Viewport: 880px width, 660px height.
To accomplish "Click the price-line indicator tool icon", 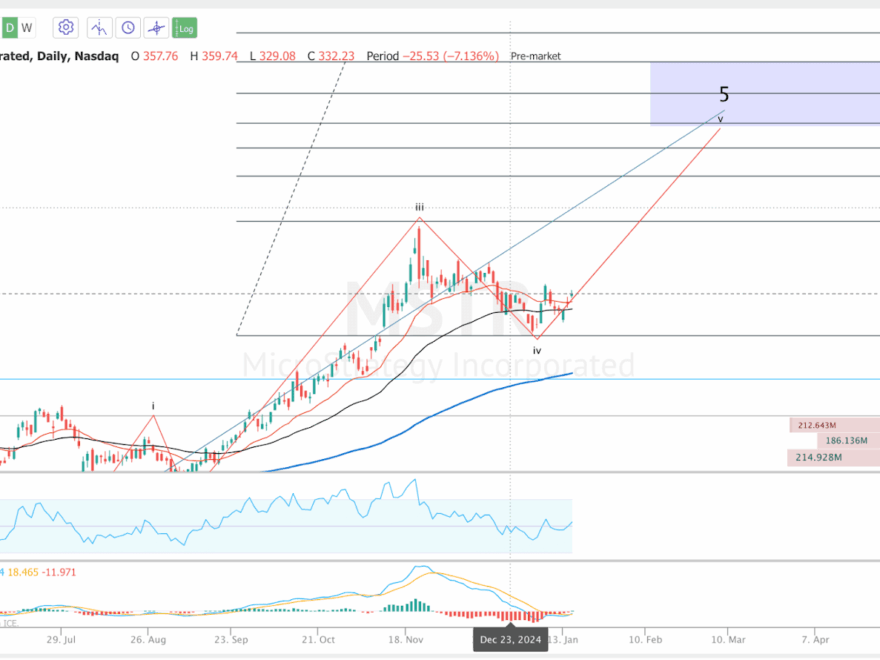I will click(99, 28).
